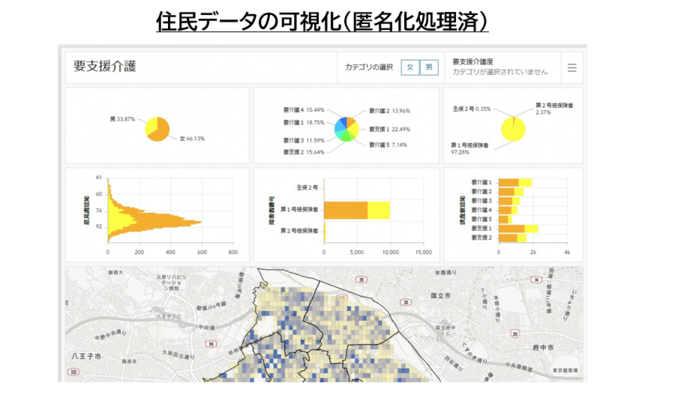This screenshot has height=398, width=690.
Task: Click the 生保2号 bar chart label
Action: click(307, 188)
